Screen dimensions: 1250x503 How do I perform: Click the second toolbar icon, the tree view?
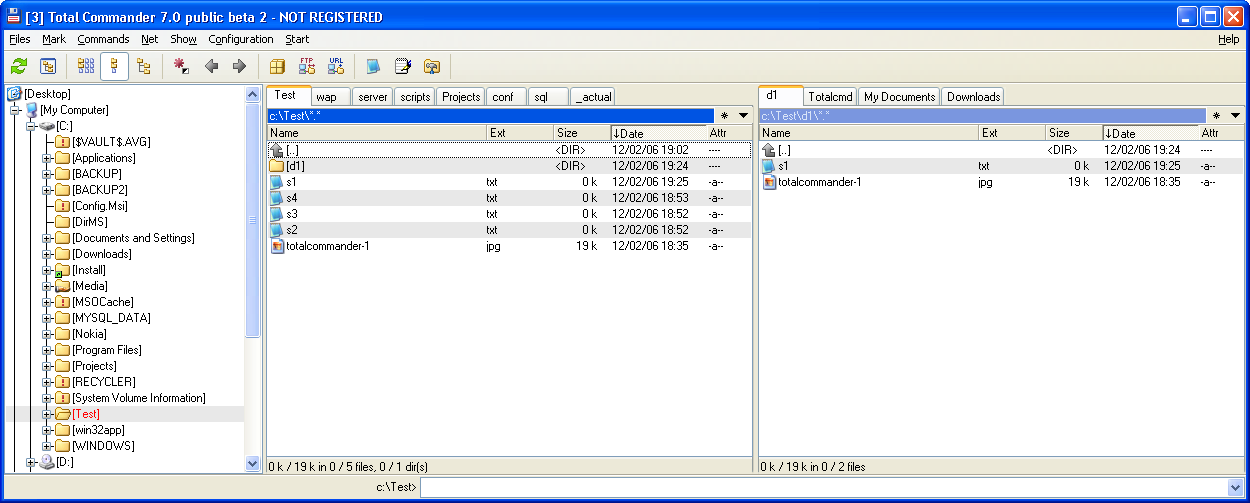48,66
